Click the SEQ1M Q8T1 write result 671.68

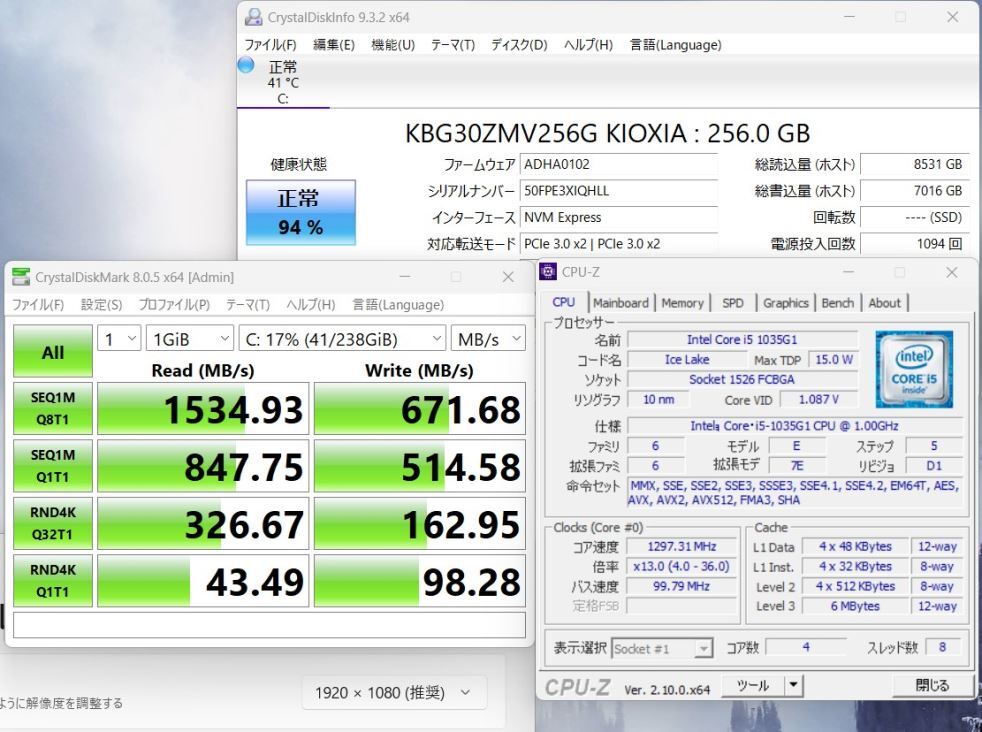point(420,408)
